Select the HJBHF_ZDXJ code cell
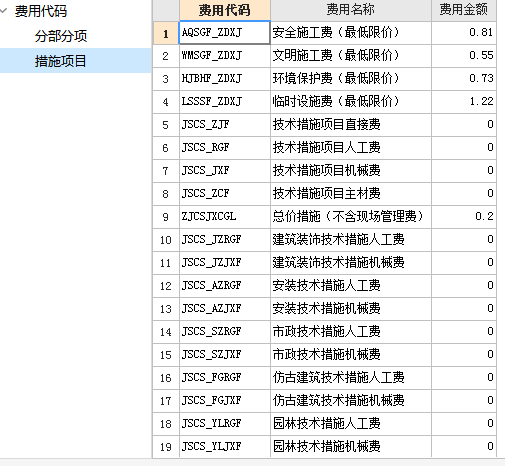This screenshot has height=466, width=505. click(225, 79)
